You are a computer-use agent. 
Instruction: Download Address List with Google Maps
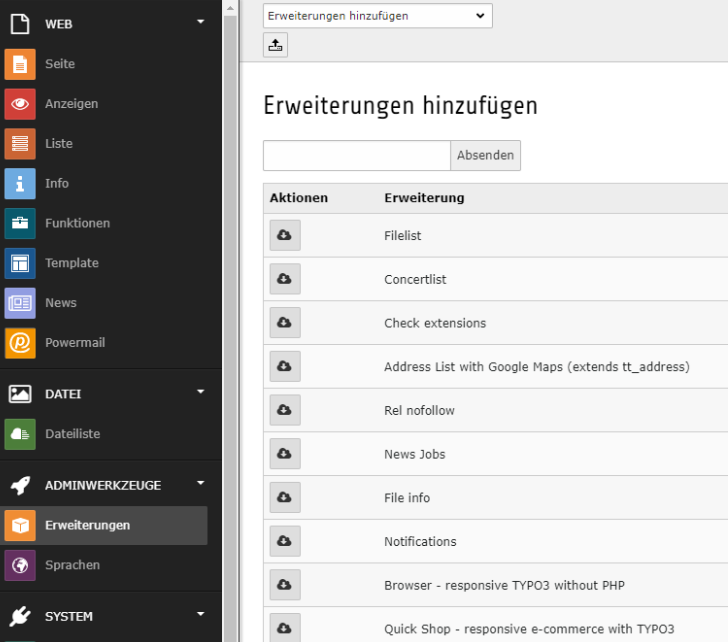pyautogui.click(x=285, y=366)
